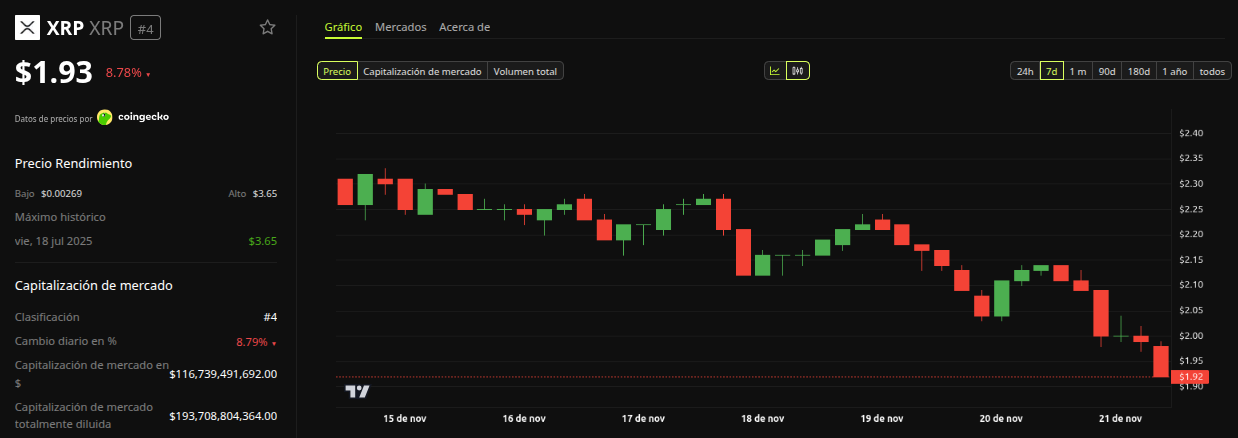Set chart range to 24h
The height and width of the screenshot is (438, 1238).
[x=1025, y=71]
